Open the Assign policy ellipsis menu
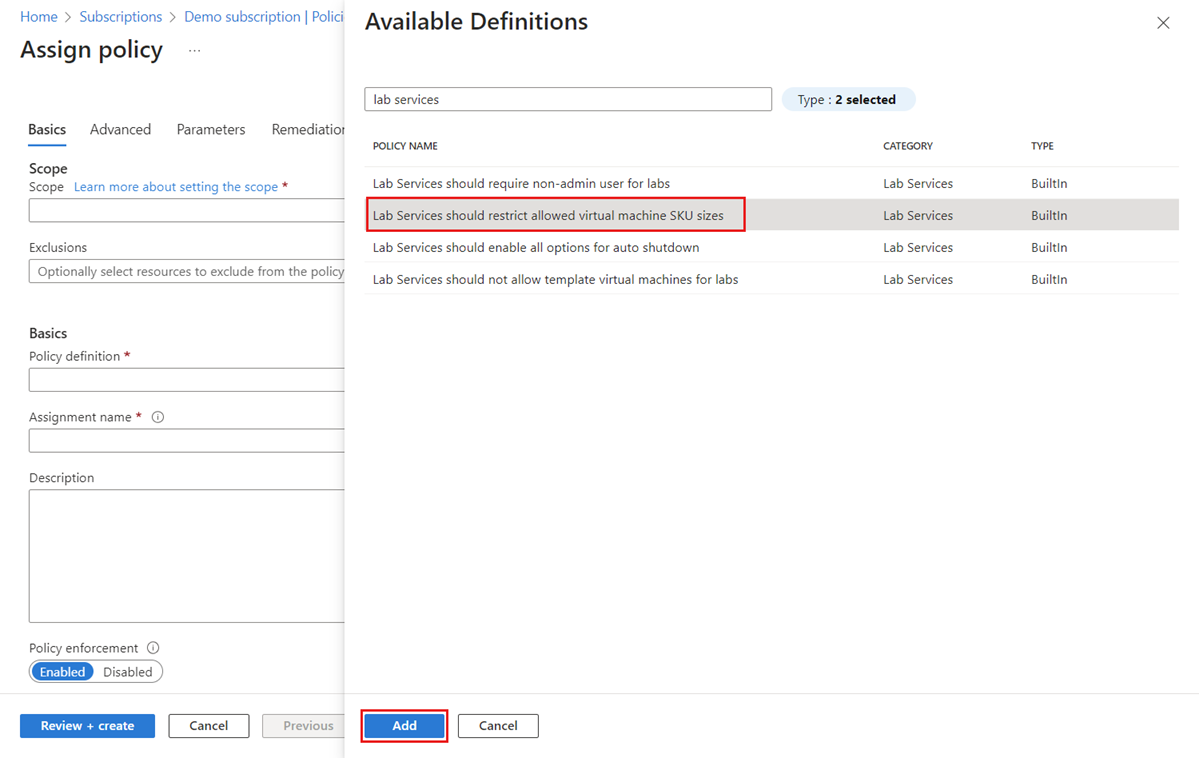This screenshot has height=758, width=1199. pyautogui.click(x=194, y=50)
